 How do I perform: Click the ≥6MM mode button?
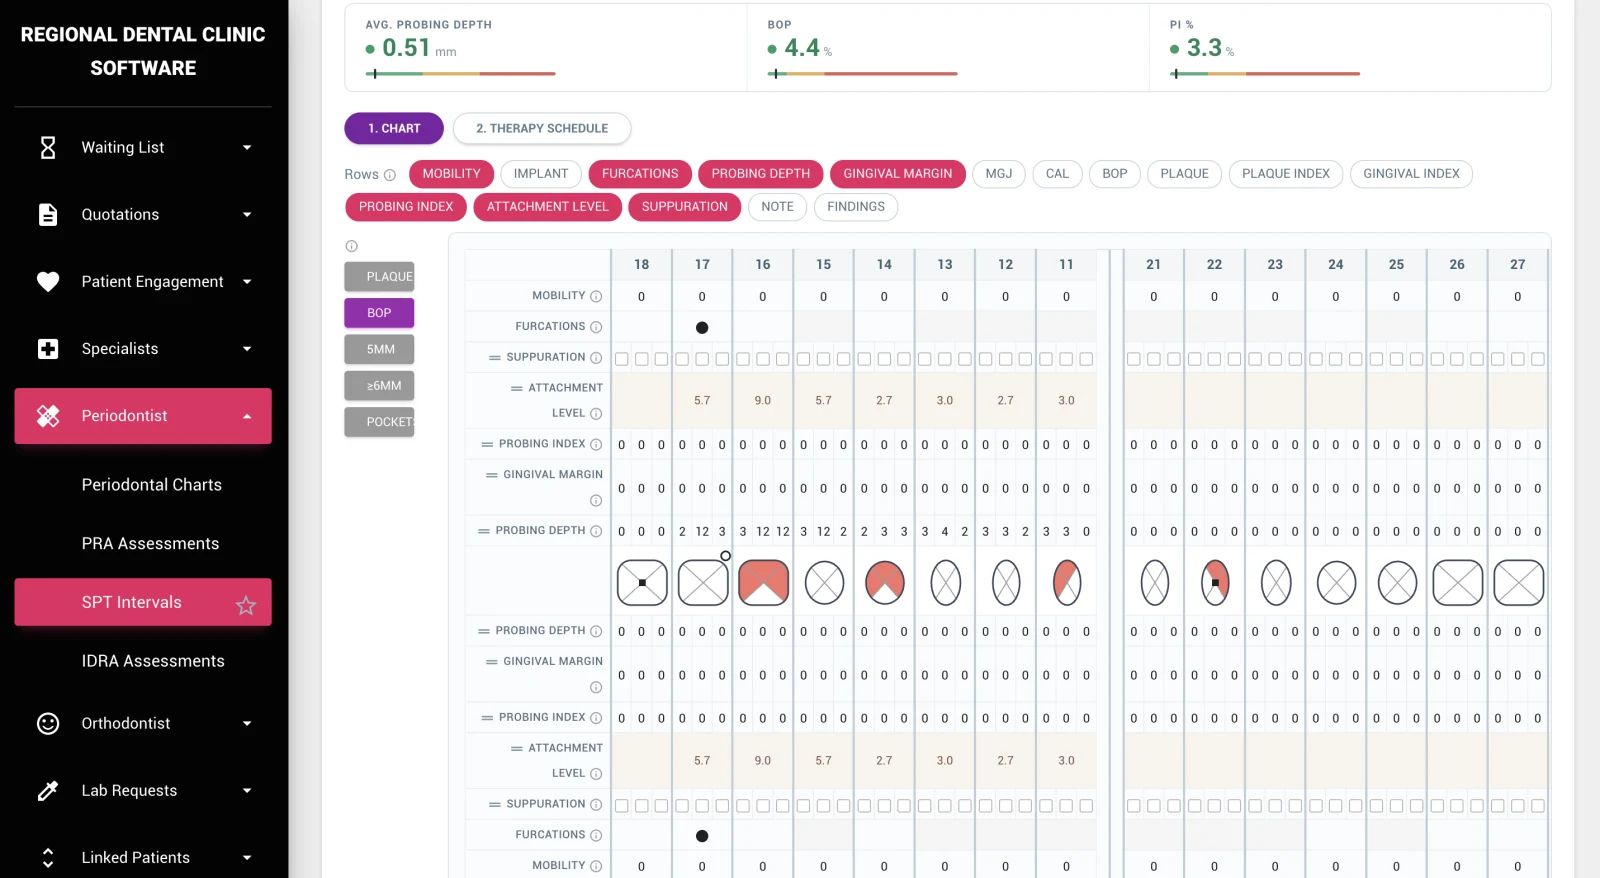click(379, 386)
